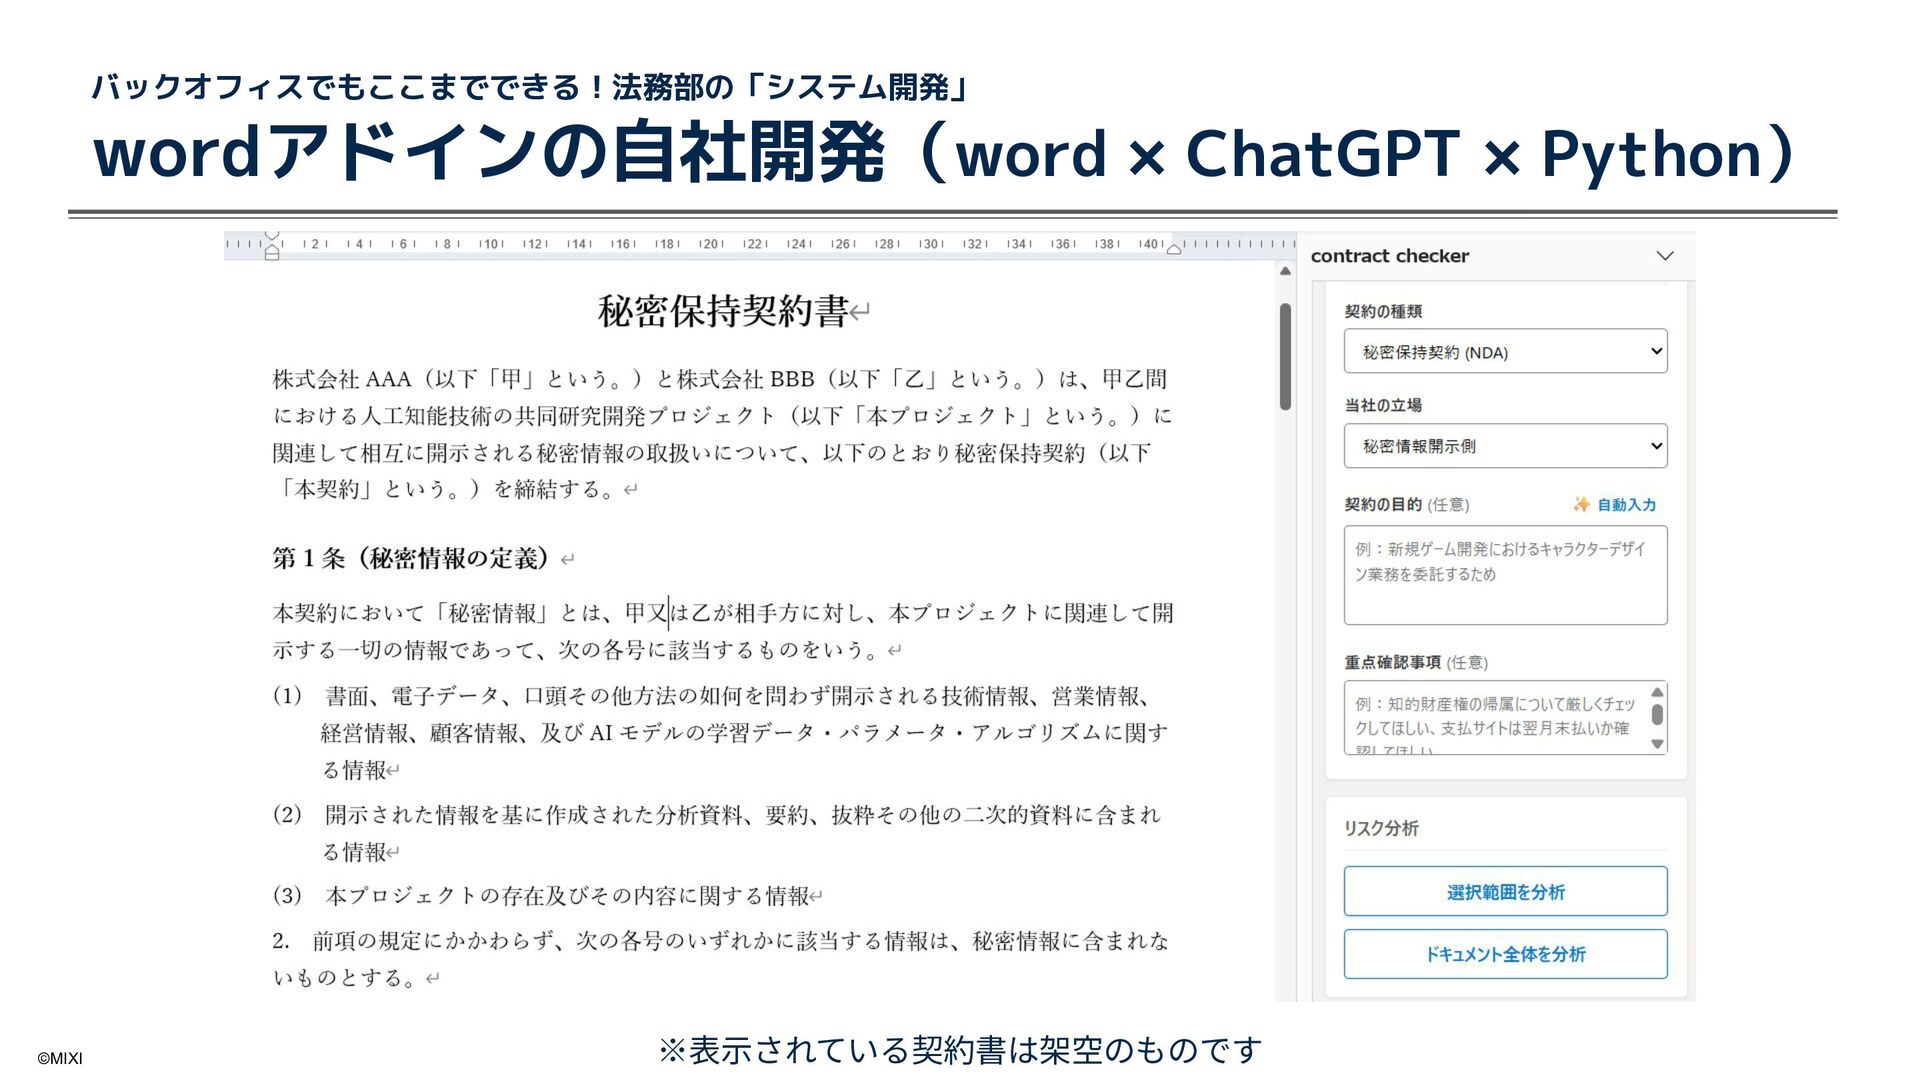Click the document scrollbar up arrow
Viewport: 1920px width, 1080px height.
click(x=1285, y=271)
